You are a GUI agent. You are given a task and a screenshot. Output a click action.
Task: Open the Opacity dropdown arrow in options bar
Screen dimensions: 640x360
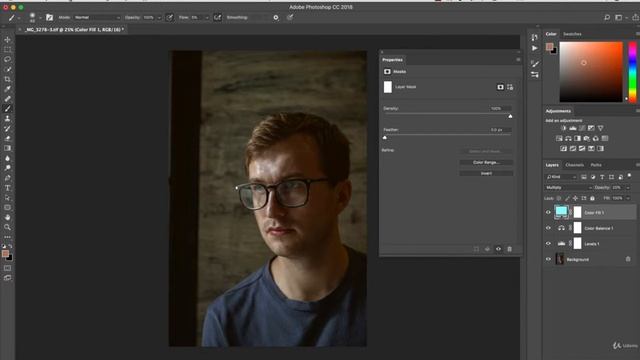coord(159,18)
